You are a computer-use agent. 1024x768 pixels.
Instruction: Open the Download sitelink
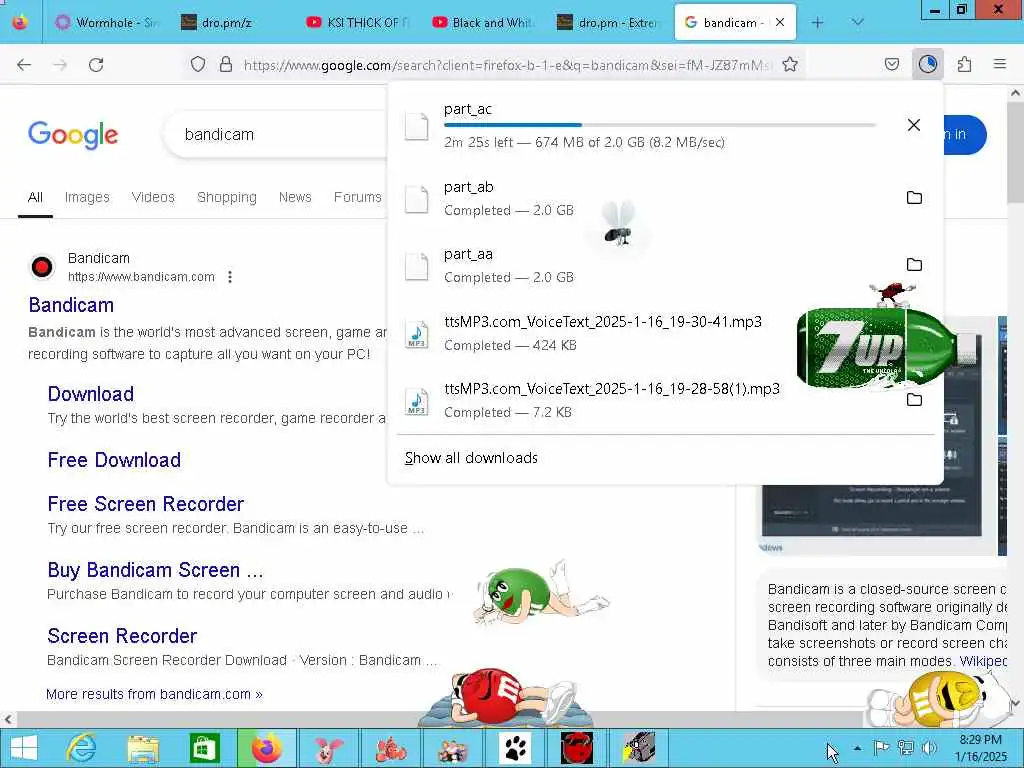(91, 394)
